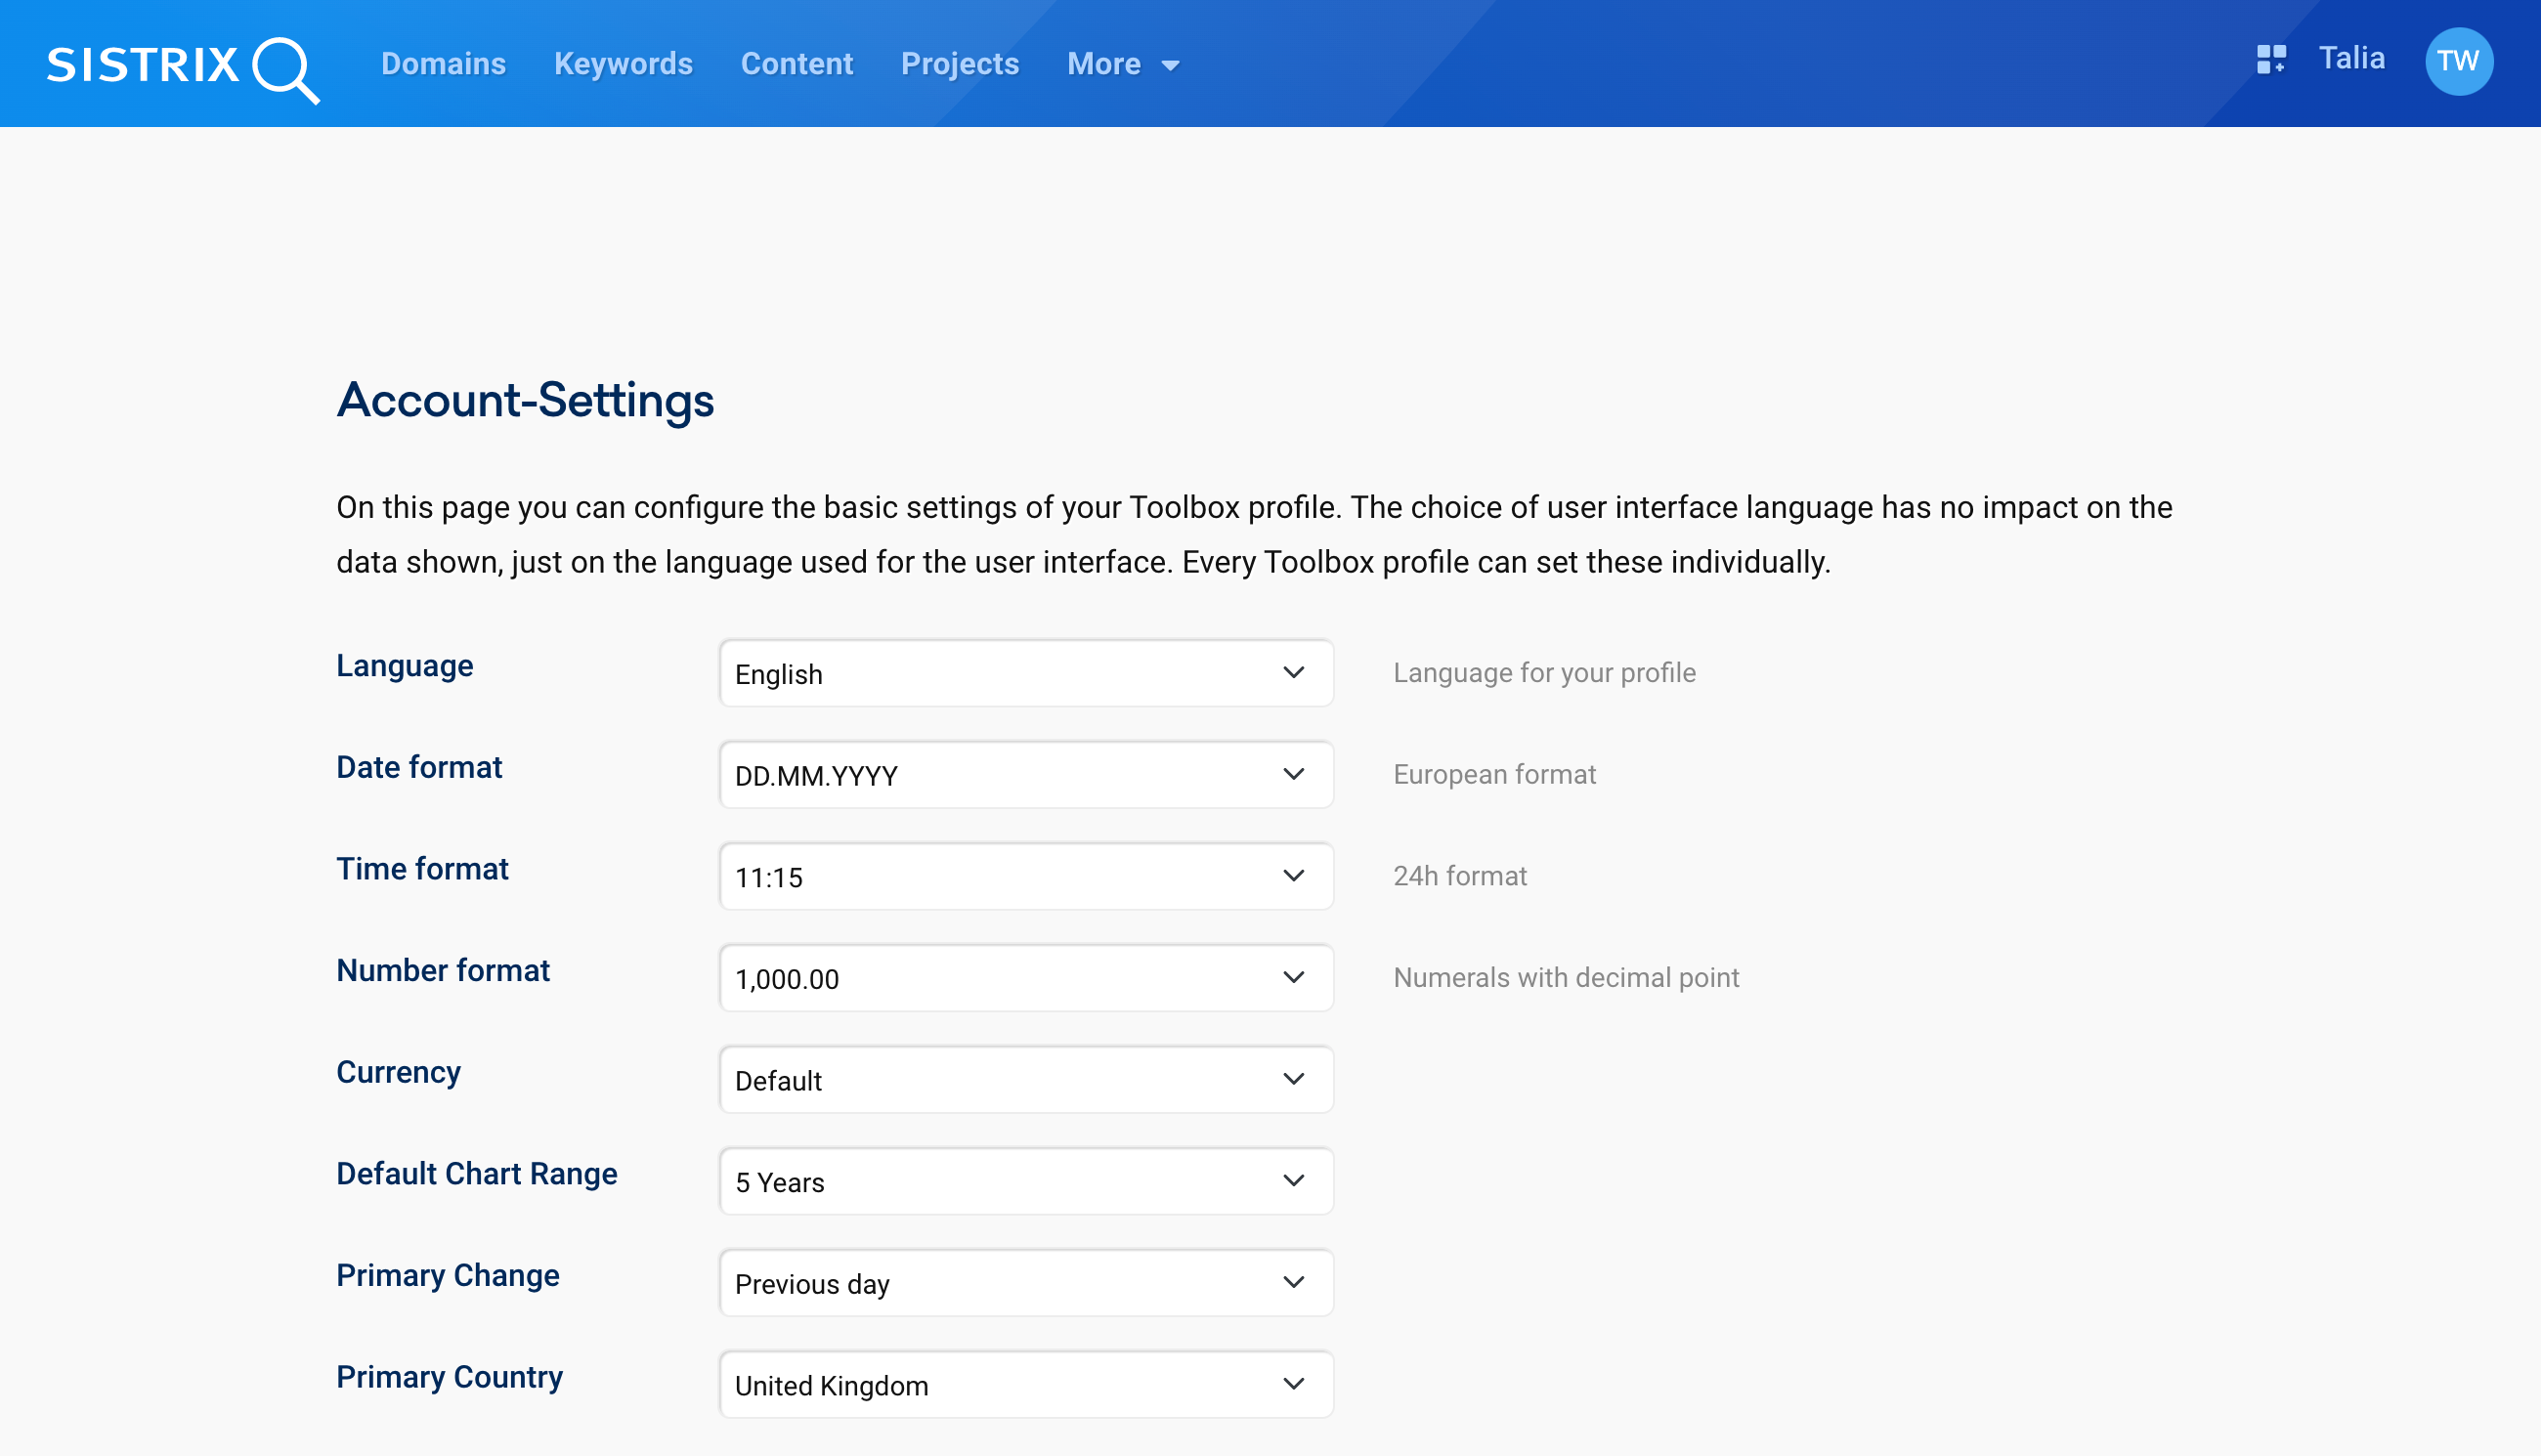The height and width of the screenshot is (1456, 2541).
Task: Open the Primary Change dropdown
Action: [1026, 1283]
